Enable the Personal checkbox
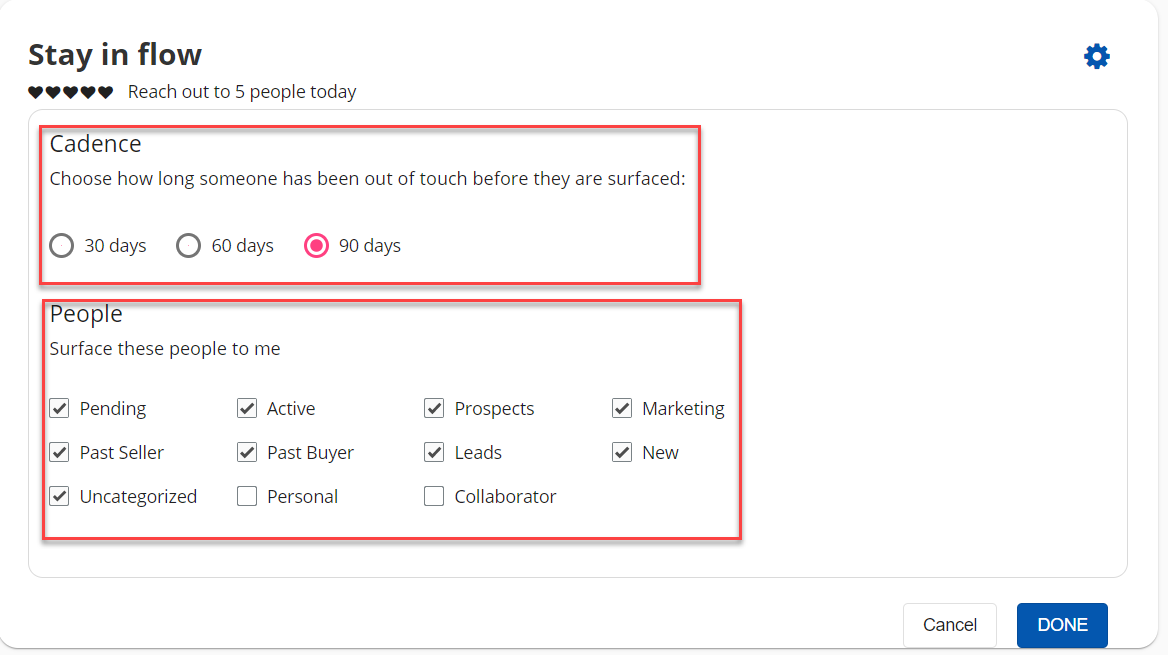 (x=247, y=496)
